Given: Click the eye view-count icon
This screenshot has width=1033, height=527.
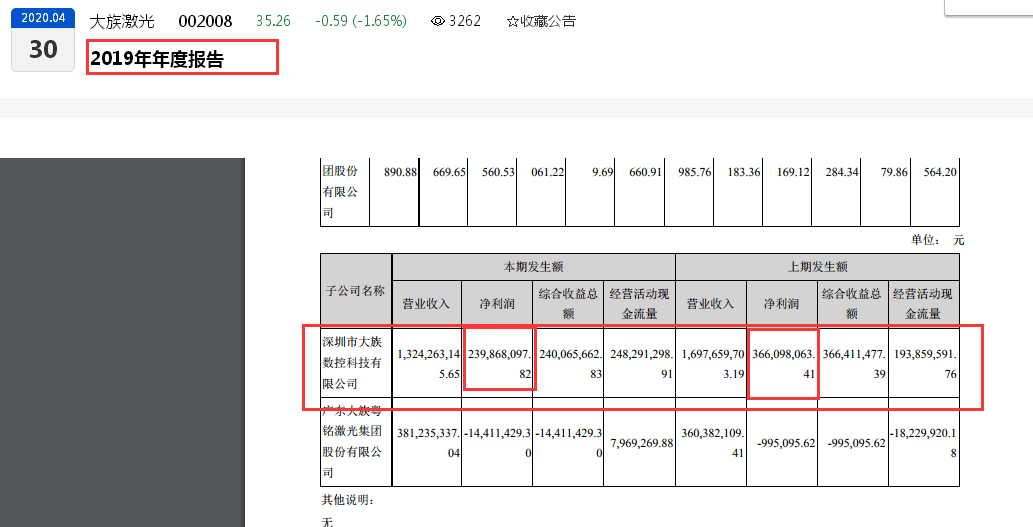Looking at the screenshot, I should pos(437,21).
